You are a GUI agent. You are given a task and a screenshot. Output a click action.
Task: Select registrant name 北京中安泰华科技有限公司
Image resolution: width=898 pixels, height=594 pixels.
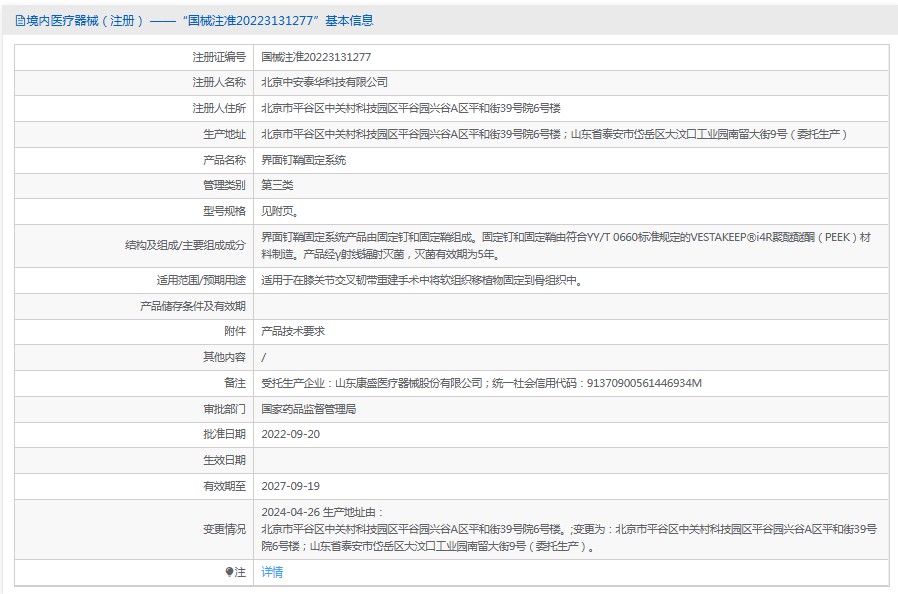tap(324, 82)
